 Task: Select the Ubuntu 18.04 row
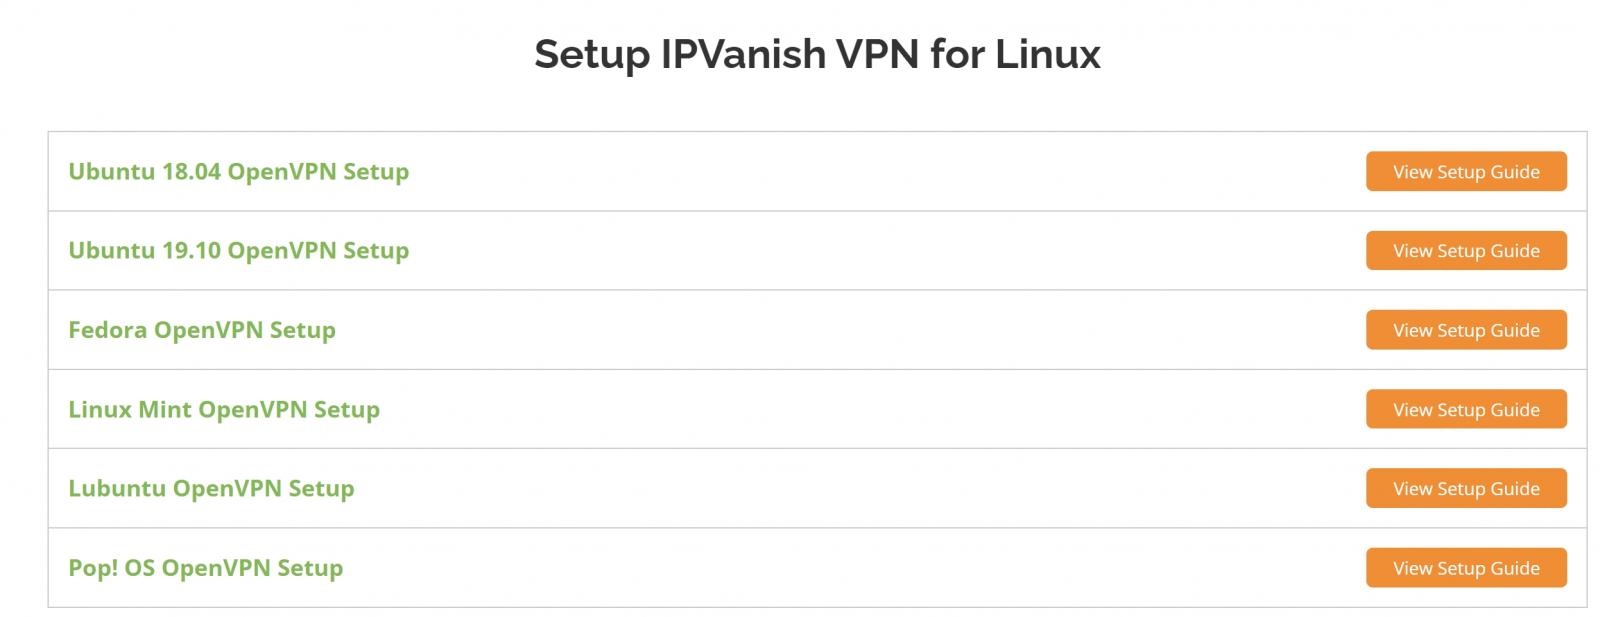(x=800, y=171)
